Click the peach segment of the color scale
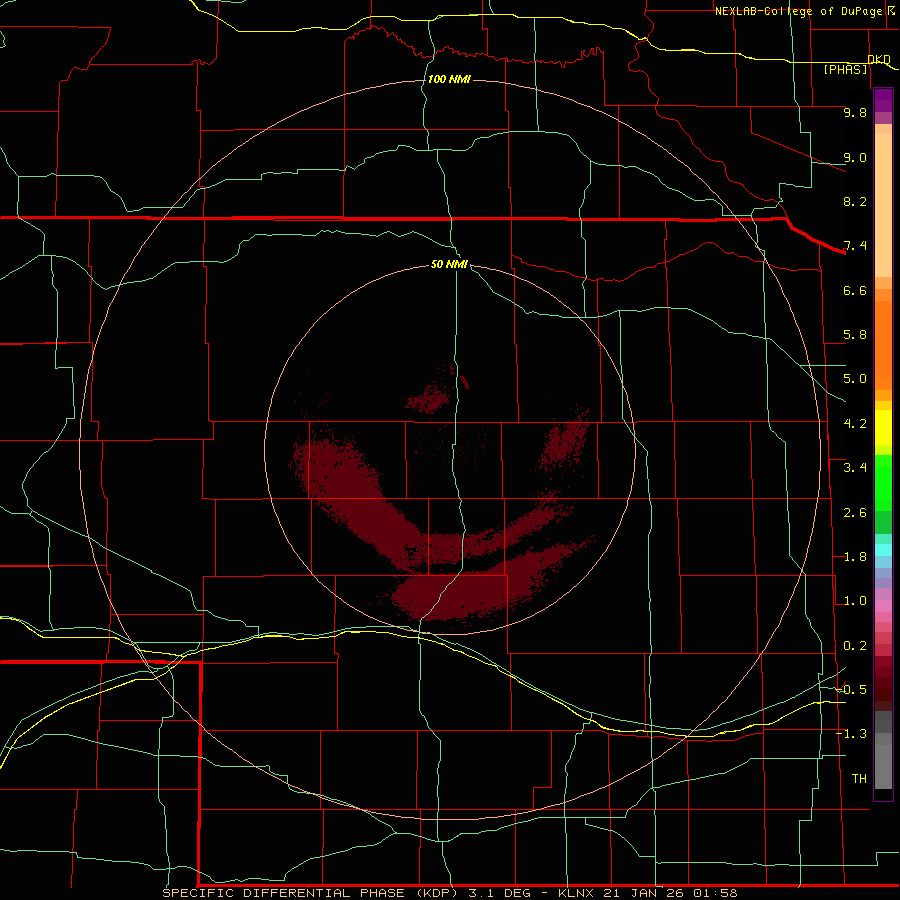Viewport: 900px width, 900px height. pyautogui.click(x=883, y=205)
